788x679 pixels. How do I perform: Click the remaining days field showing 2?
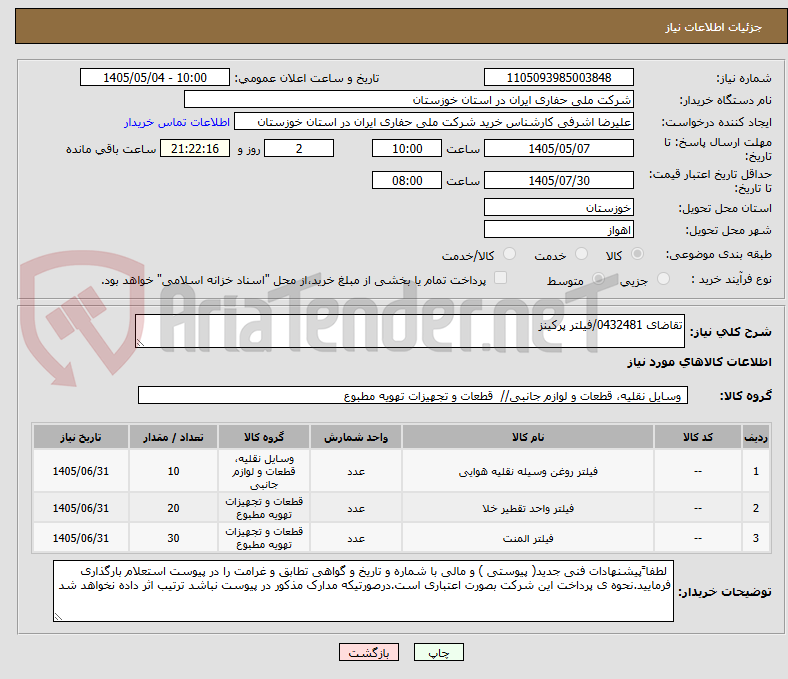point(299,148)
